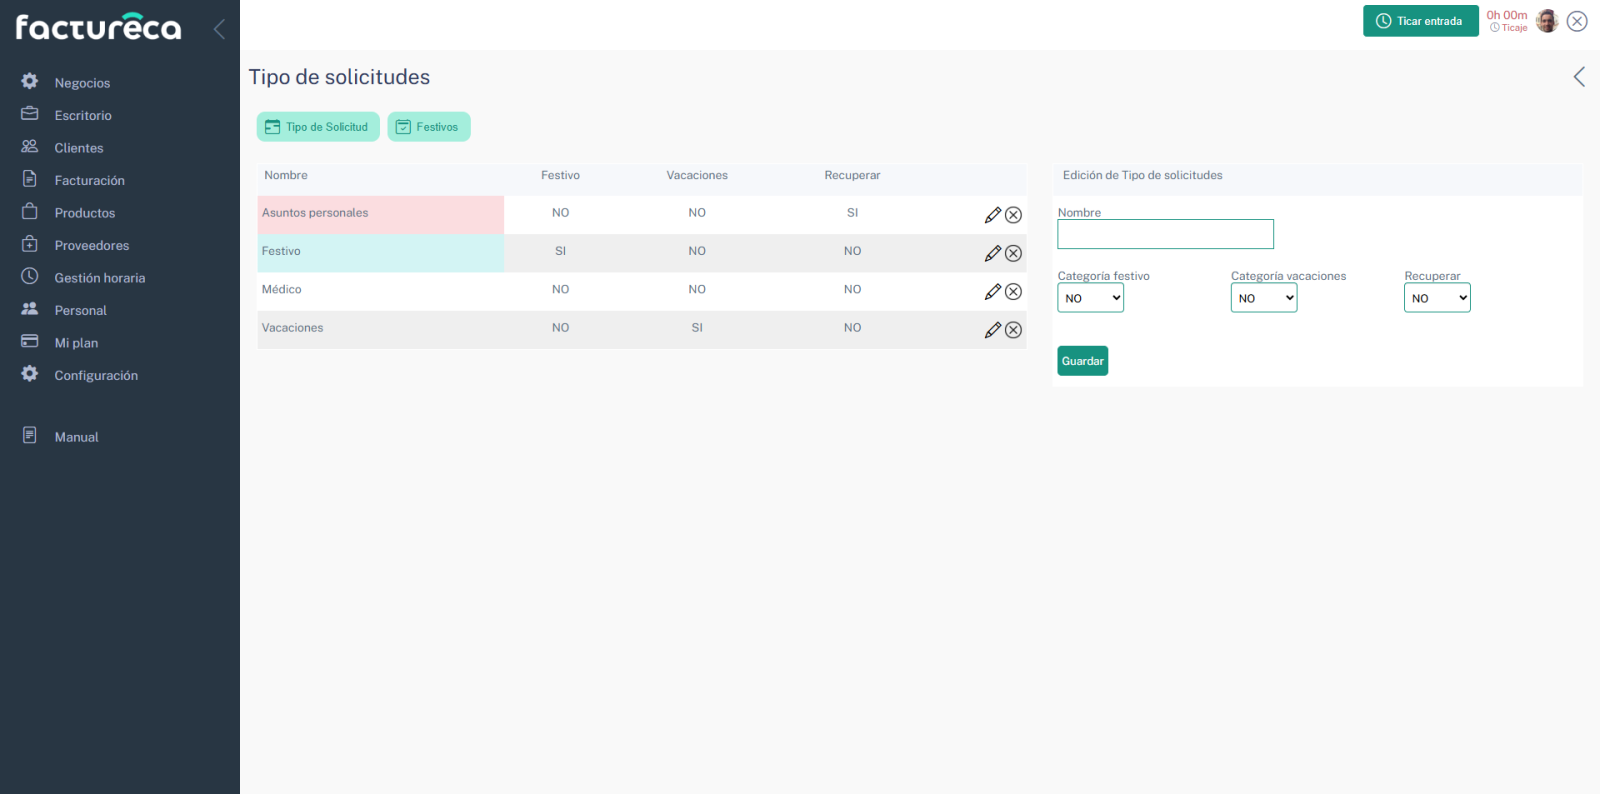Delete the Festivo row using its X icon
The image size is (1600, 794).
(x=1013, y=254)
